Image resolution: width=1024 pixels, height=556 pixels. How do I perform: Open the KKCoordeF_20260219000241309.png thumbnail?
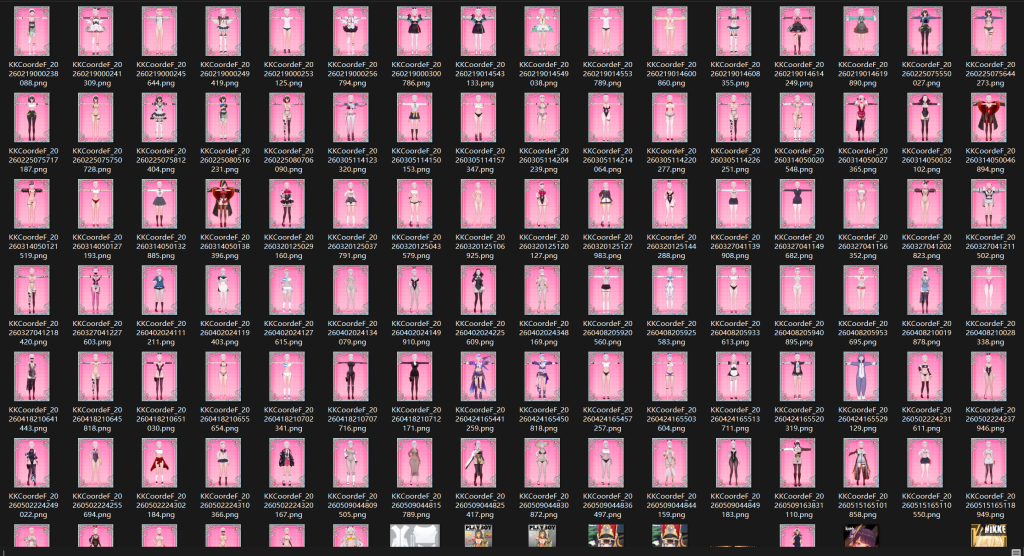(96, 31)
